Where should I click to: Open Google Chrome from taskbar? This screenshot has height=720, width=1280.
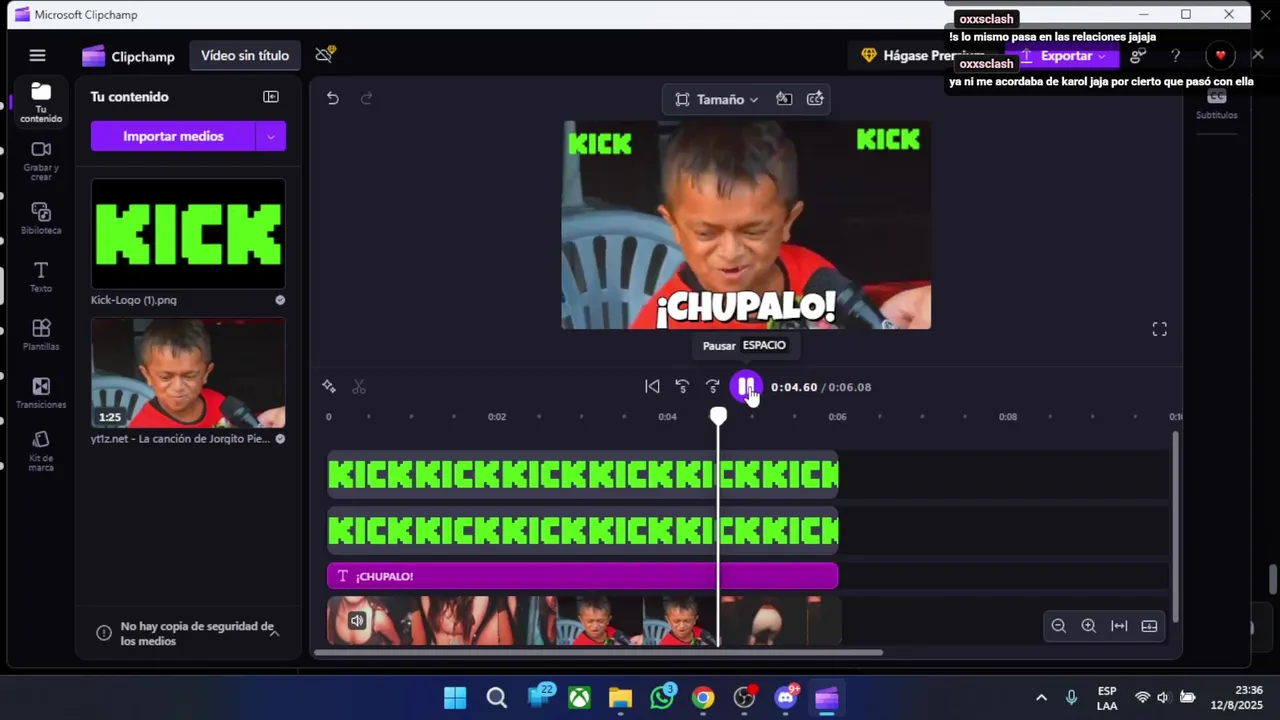pos(703,698)
